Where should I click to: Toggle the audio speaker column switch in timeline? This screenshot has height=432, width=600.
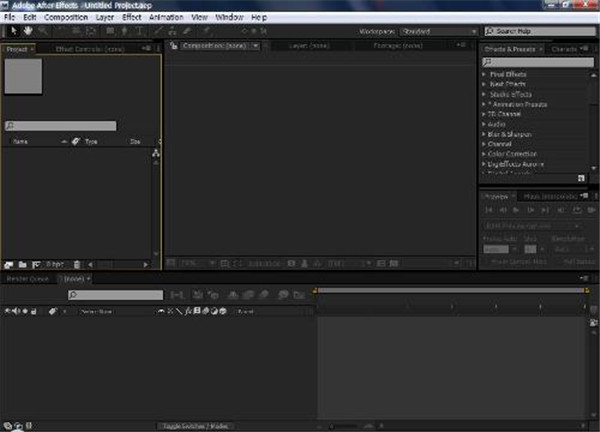(17, 312)
